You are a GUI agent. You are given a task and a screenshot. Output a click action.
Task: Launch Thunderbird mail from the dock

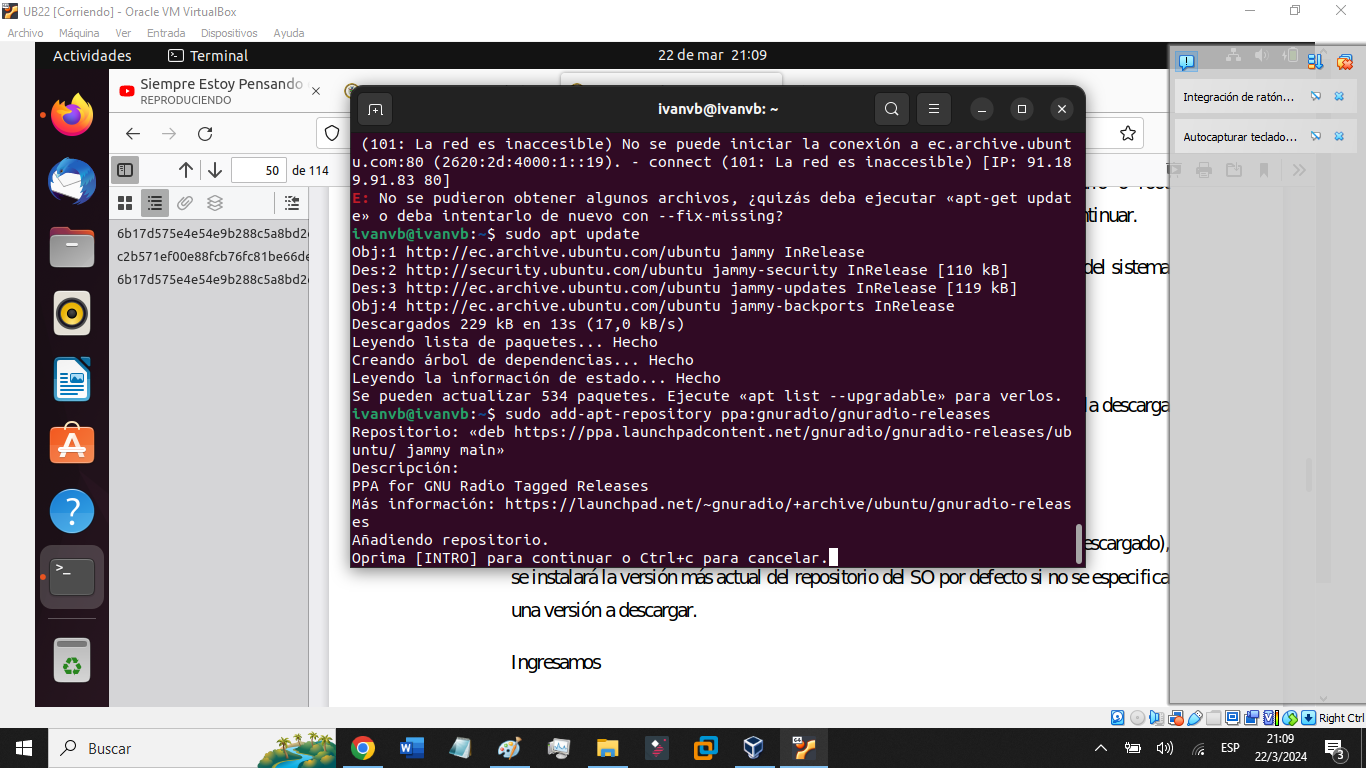pos(72,182)
